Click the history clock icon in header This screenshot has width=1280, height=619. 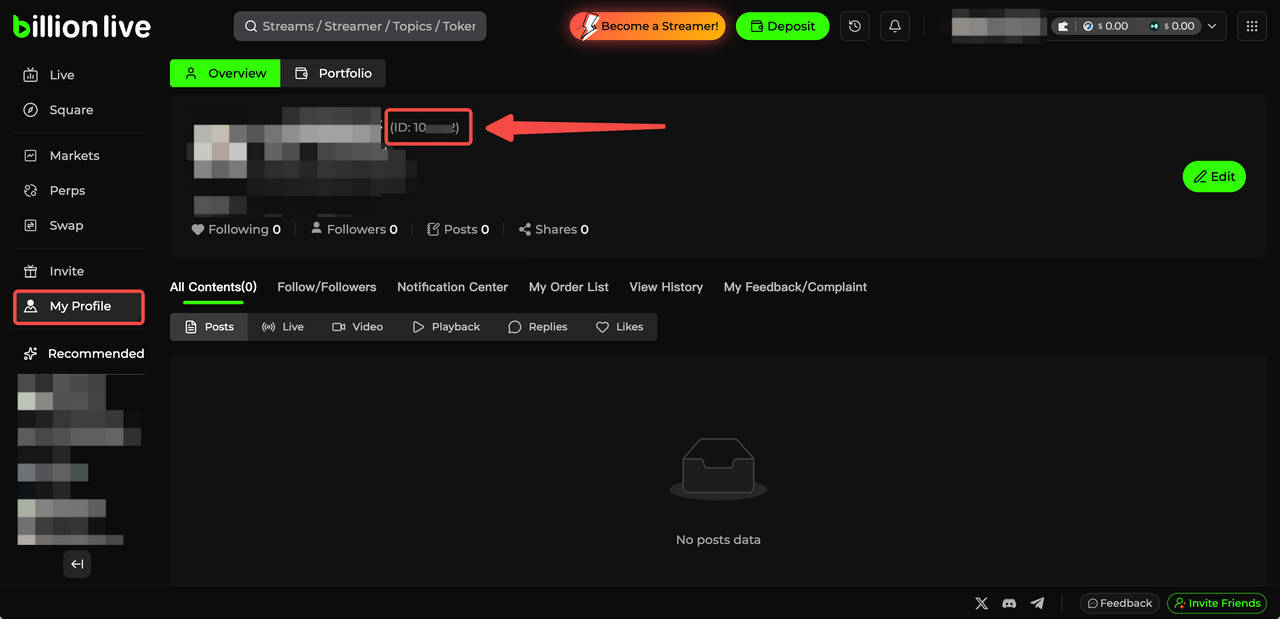854,26
